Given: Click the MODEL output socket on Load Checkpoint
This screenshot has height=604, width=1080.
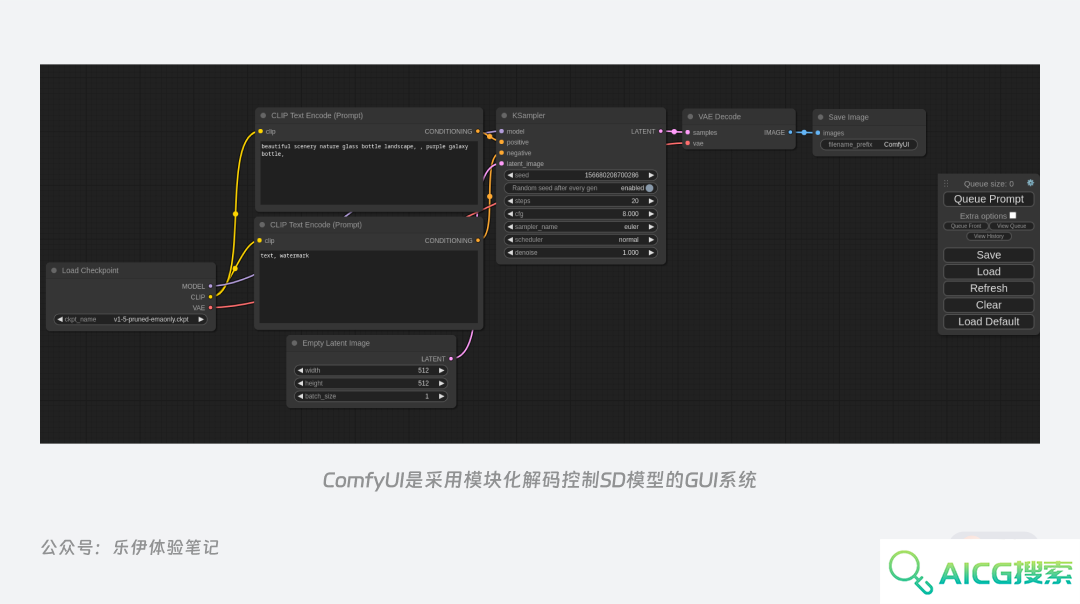Looking at the screenshot, I should click(211, 286).
